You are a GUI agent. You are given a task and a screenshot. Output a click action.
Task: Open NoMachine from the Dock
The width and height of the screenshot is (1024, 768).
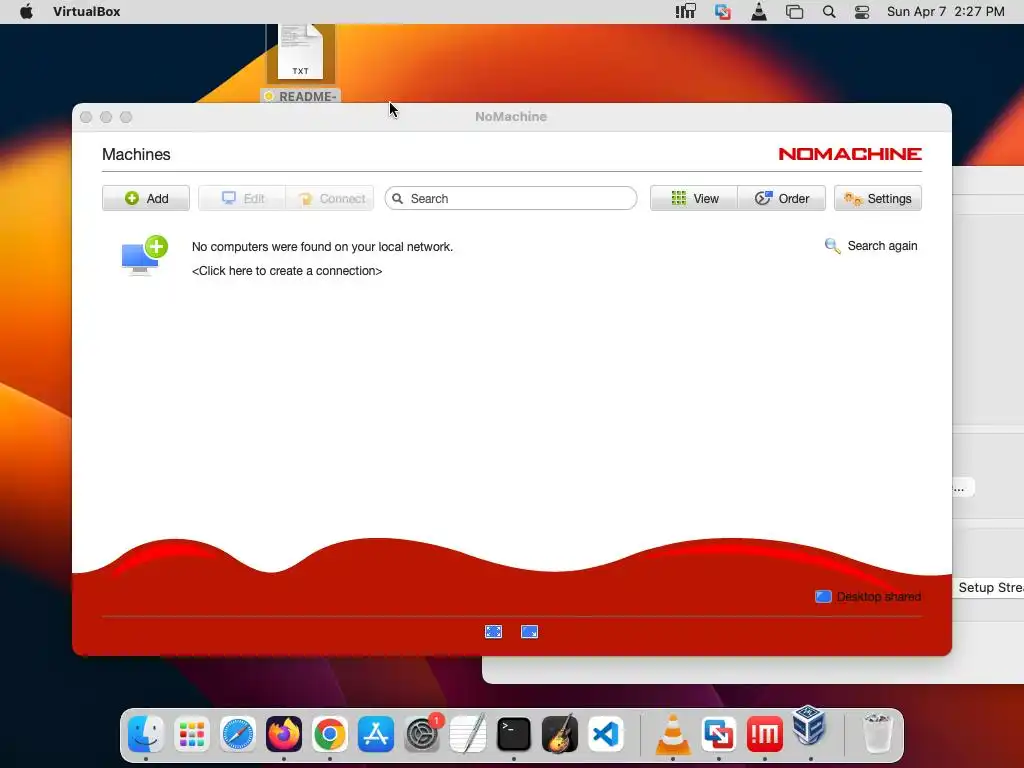point(765,734)
